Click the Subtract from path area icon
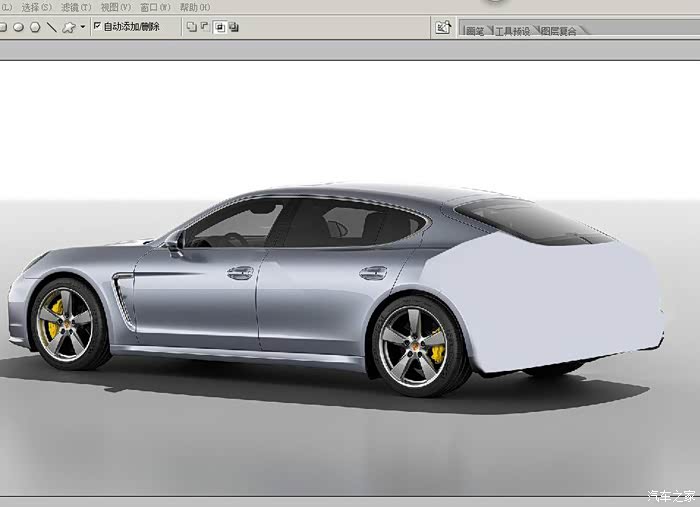Screen dimensions: 700x507 tap(205, 27)
